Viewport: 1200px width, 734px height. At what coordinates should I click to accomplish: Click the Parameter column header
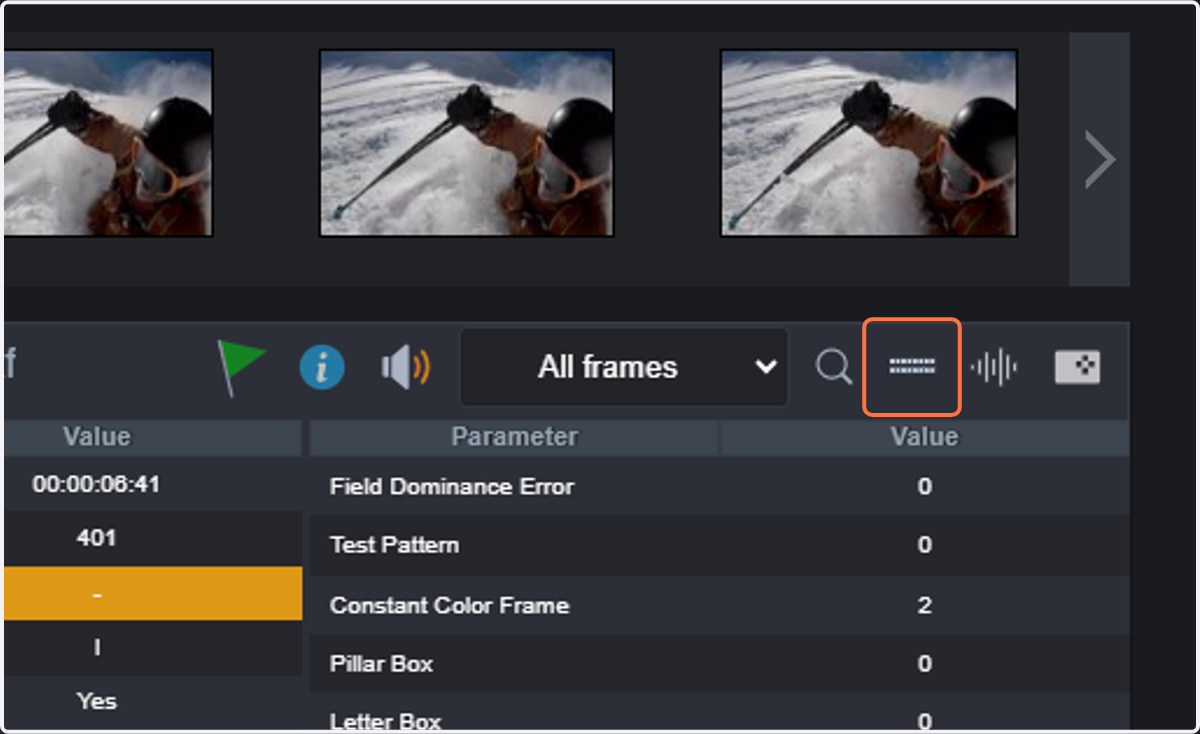(514, 437)
